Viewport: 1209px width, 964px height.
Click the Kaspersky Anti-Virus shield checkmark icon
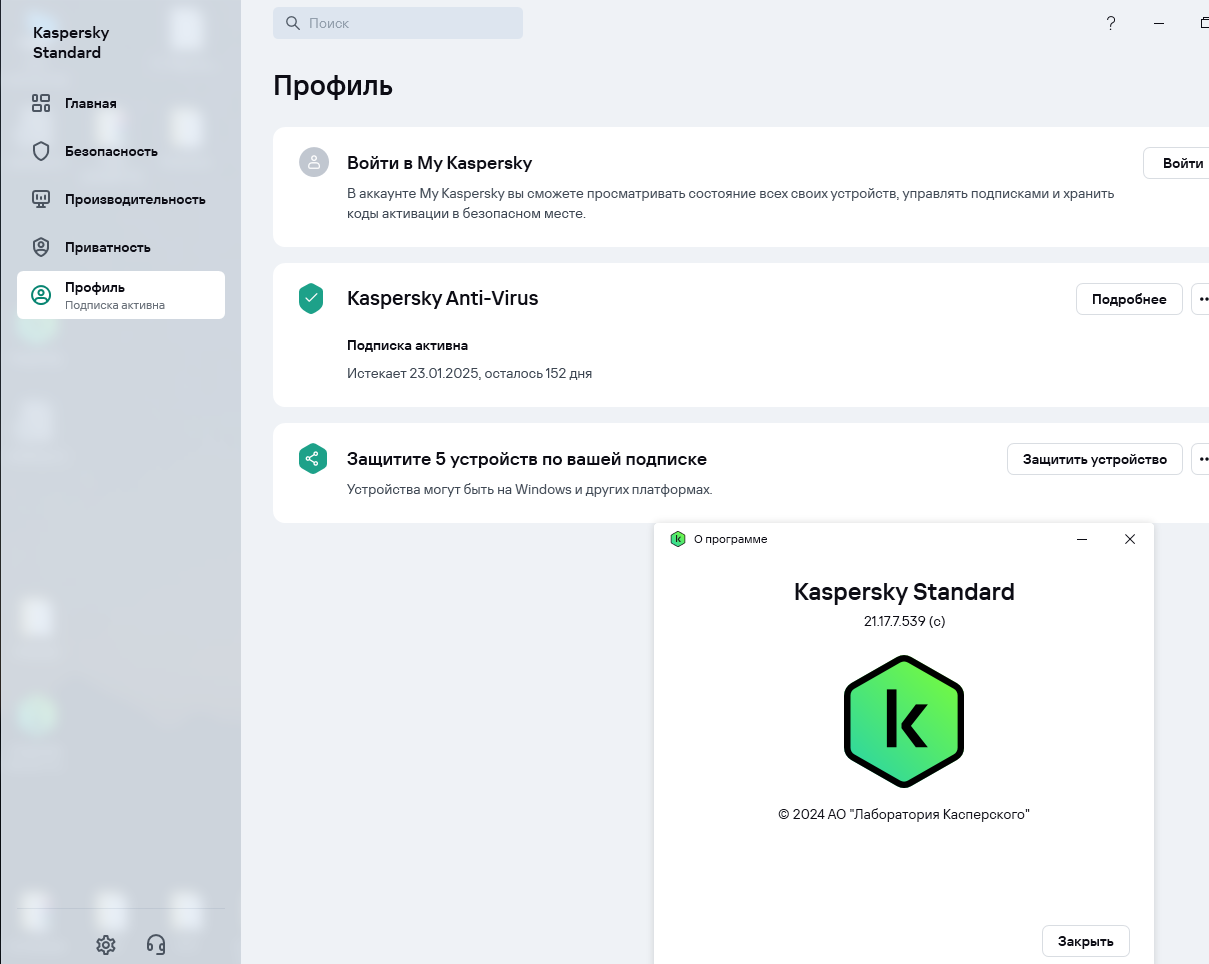(x=312, y=298)
